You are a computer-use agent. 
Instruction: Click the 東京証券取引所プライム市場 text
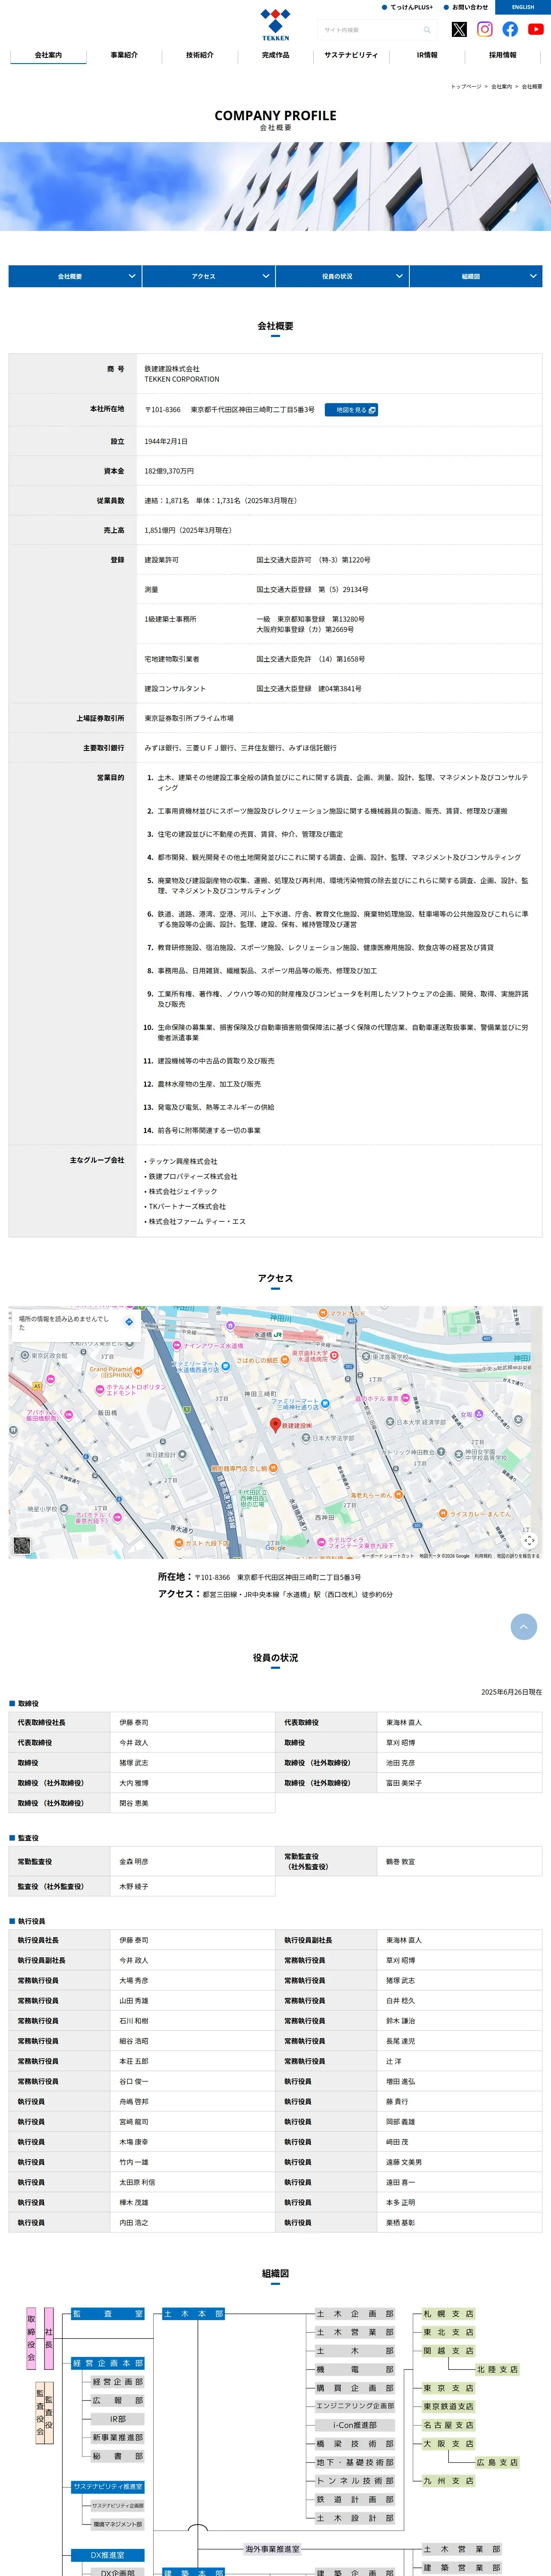click(x=189, y=718)
